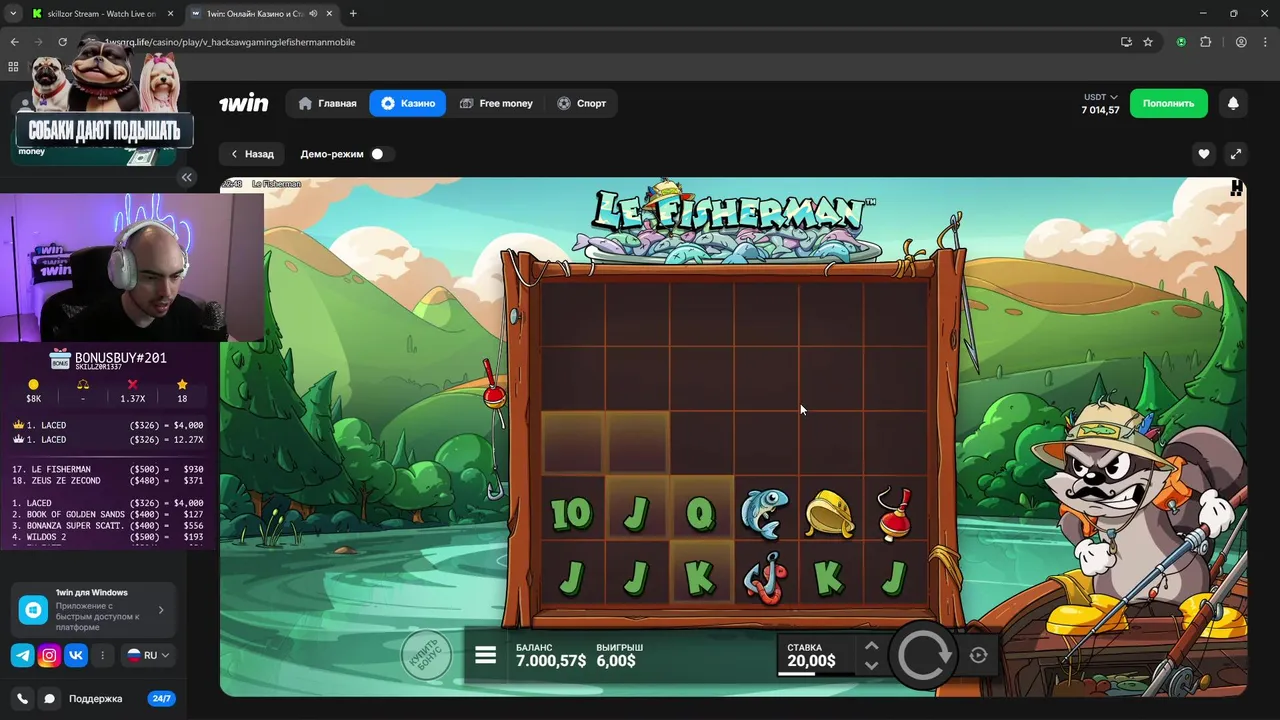This screenshot has height=720, width=1280.
Task: Switch to the skillzor Stream browser tab
Action: [100, 14]
